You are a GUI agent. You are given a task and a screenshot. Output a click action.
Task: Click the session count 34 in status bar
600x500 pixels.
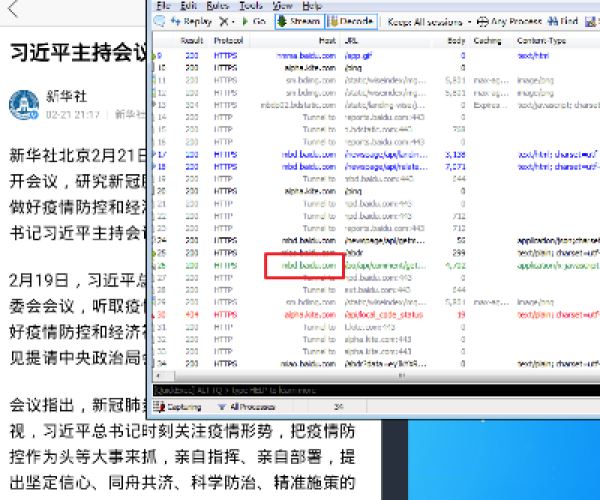pyautogui.click(x=338, y=407)
